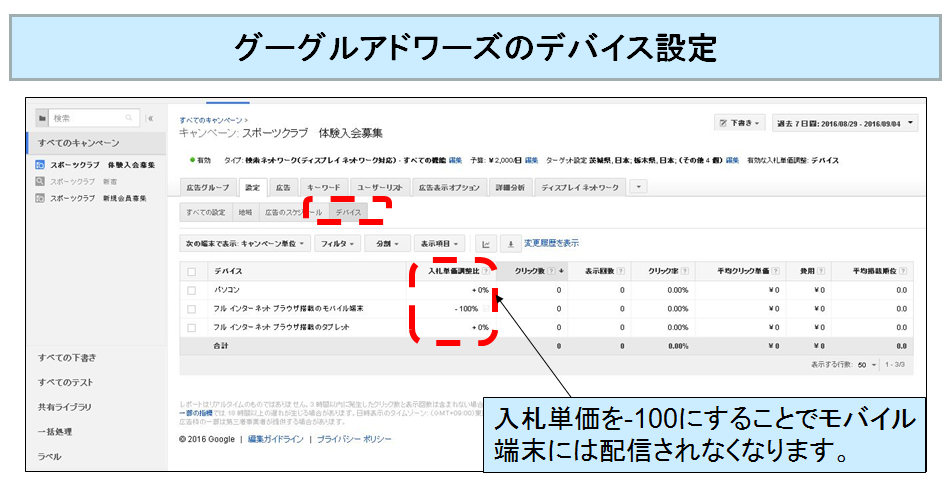Switch to the 詳細分析 tab
This screenshot has height=488, width=952.
510,188
